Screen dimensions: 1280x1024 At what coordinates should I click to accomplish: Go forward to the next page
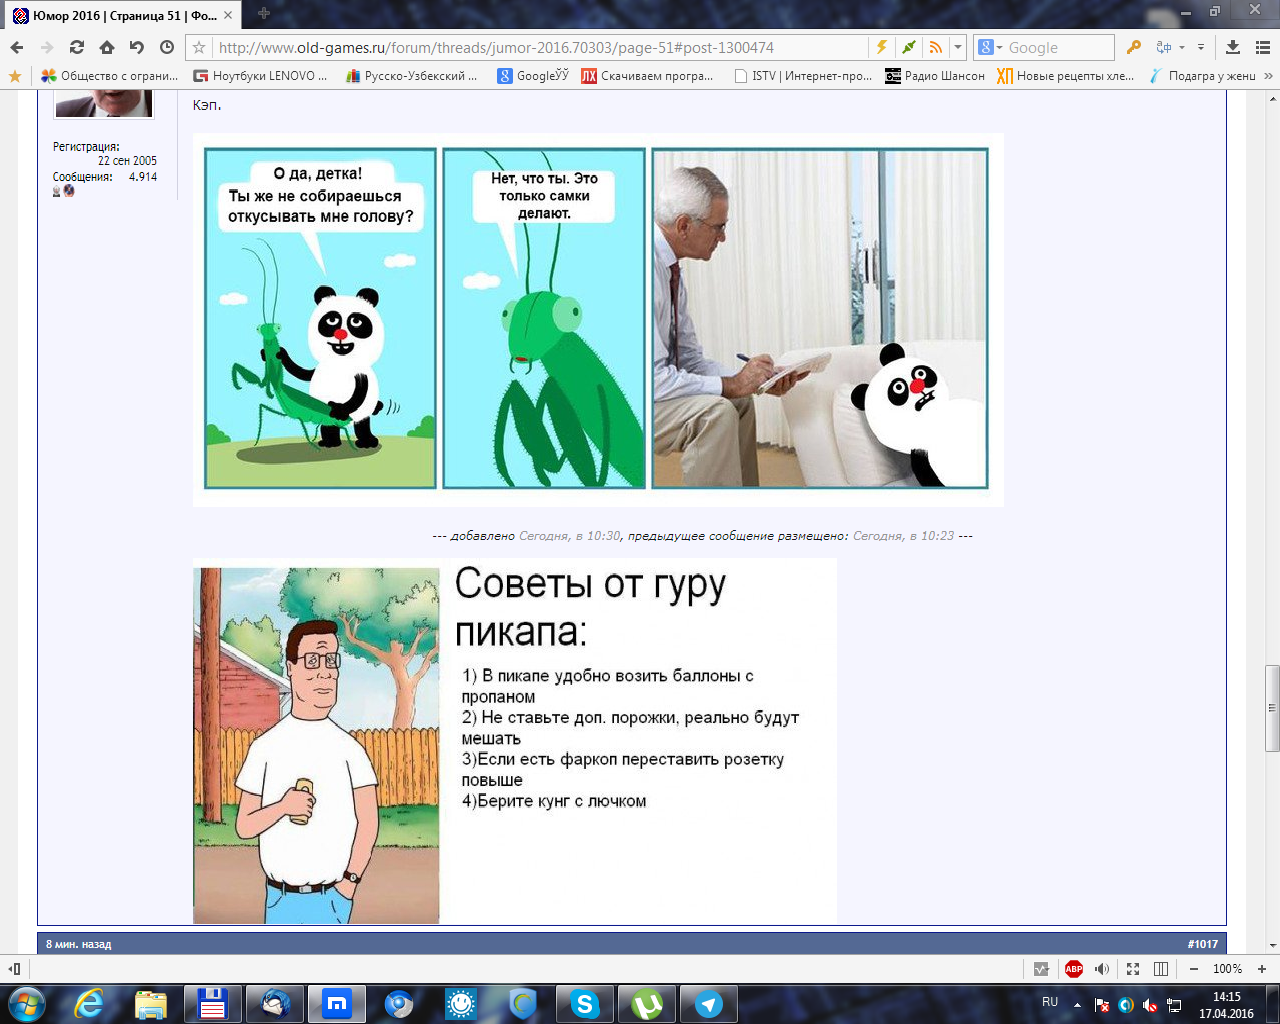(x=47, y=47)
